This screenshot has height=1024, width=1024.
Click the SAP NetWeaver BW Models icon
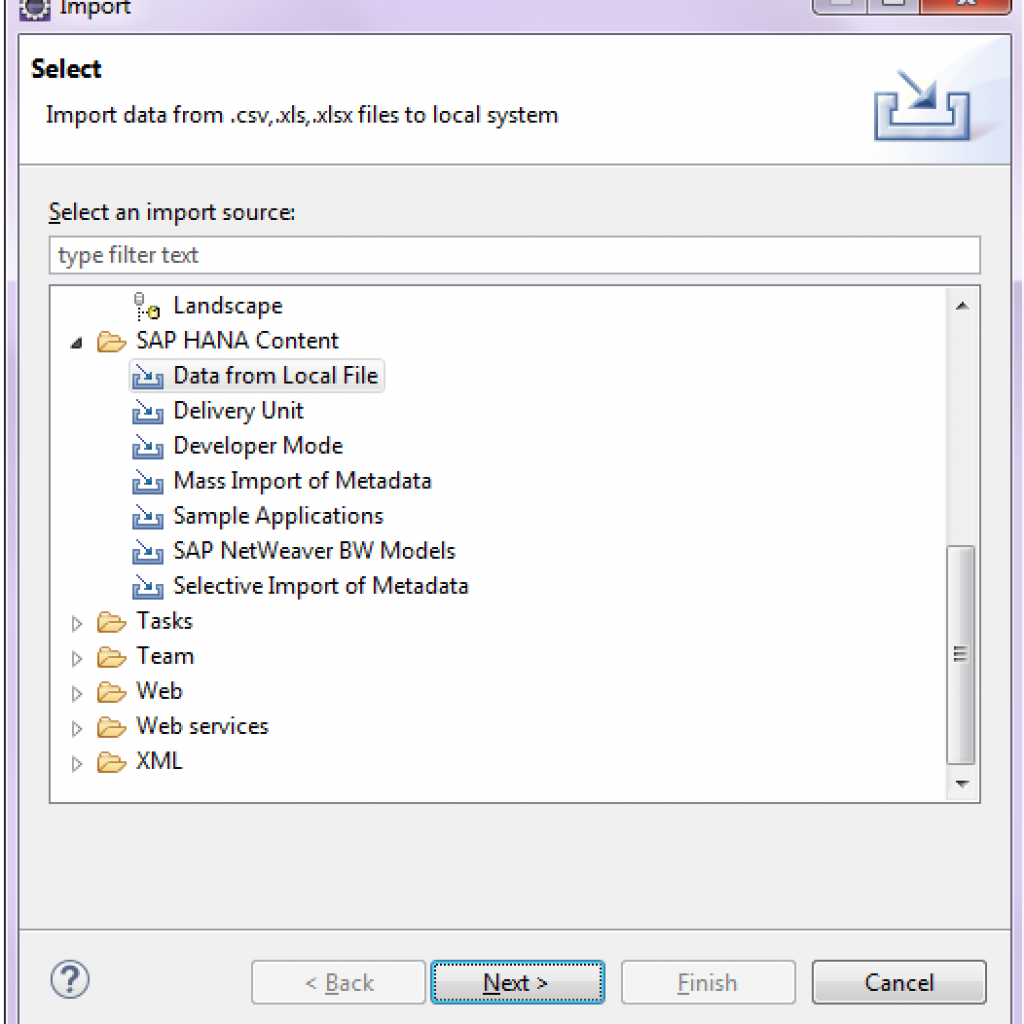point(148,551)
